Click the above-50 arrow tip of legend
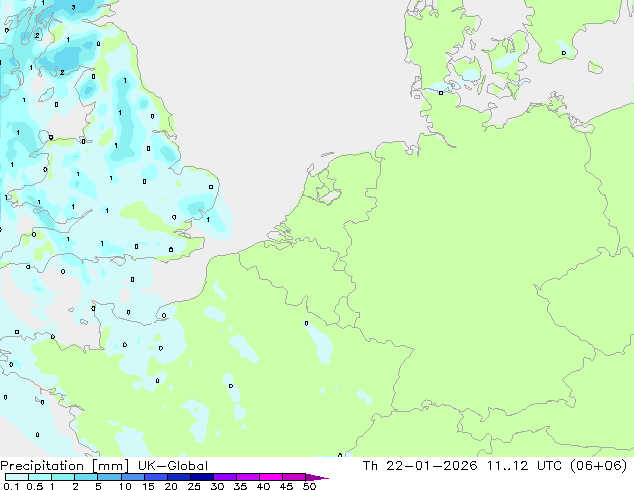Screen dimensions: 634x490 click(x=317, y=477)
